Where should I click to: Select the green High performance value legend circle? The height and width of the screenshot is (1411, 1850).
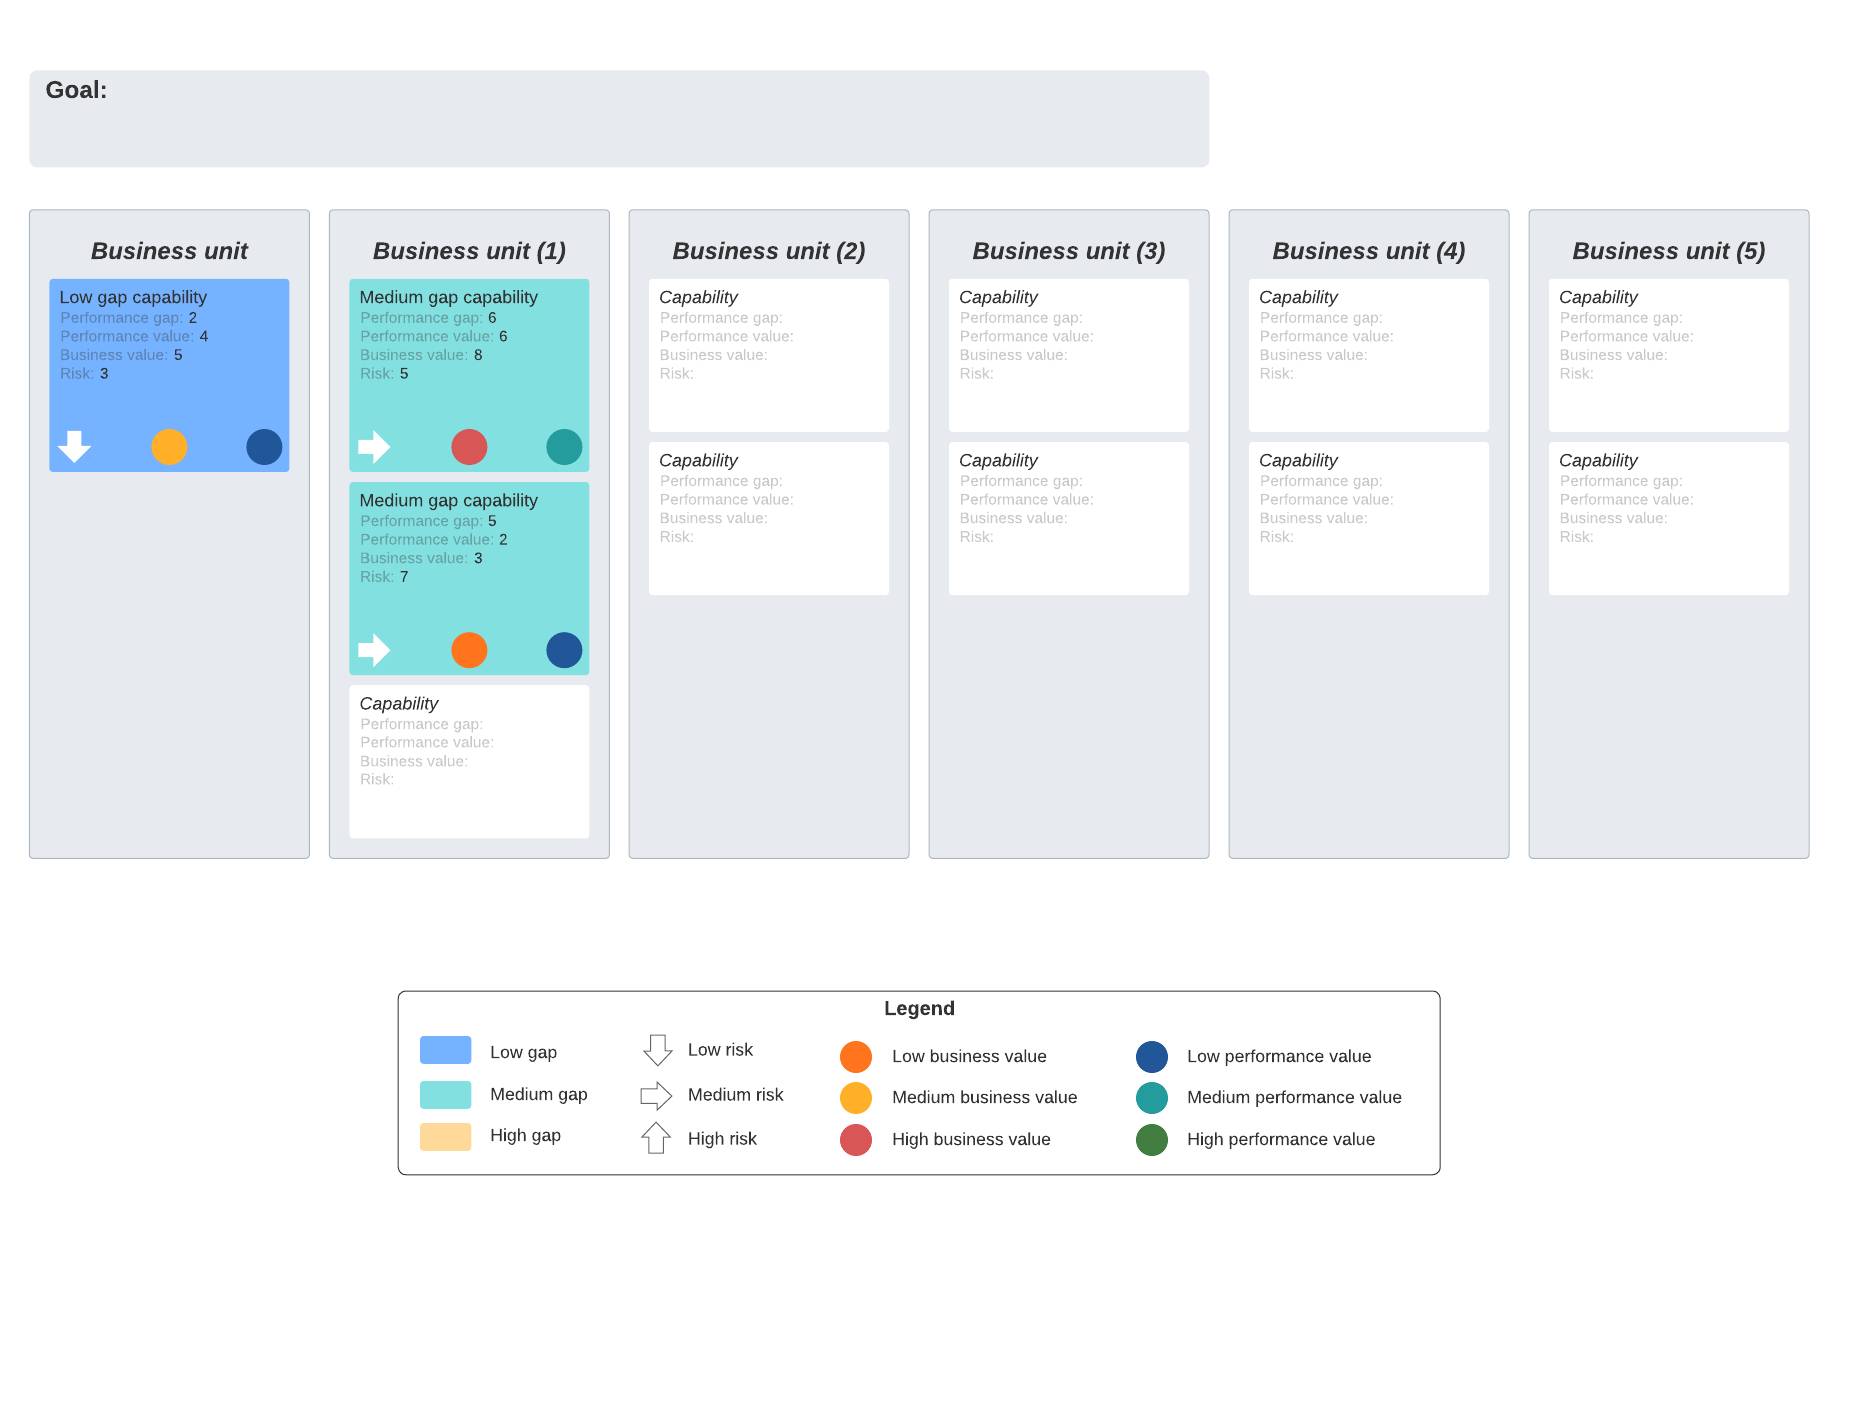coord(1152,1140)
